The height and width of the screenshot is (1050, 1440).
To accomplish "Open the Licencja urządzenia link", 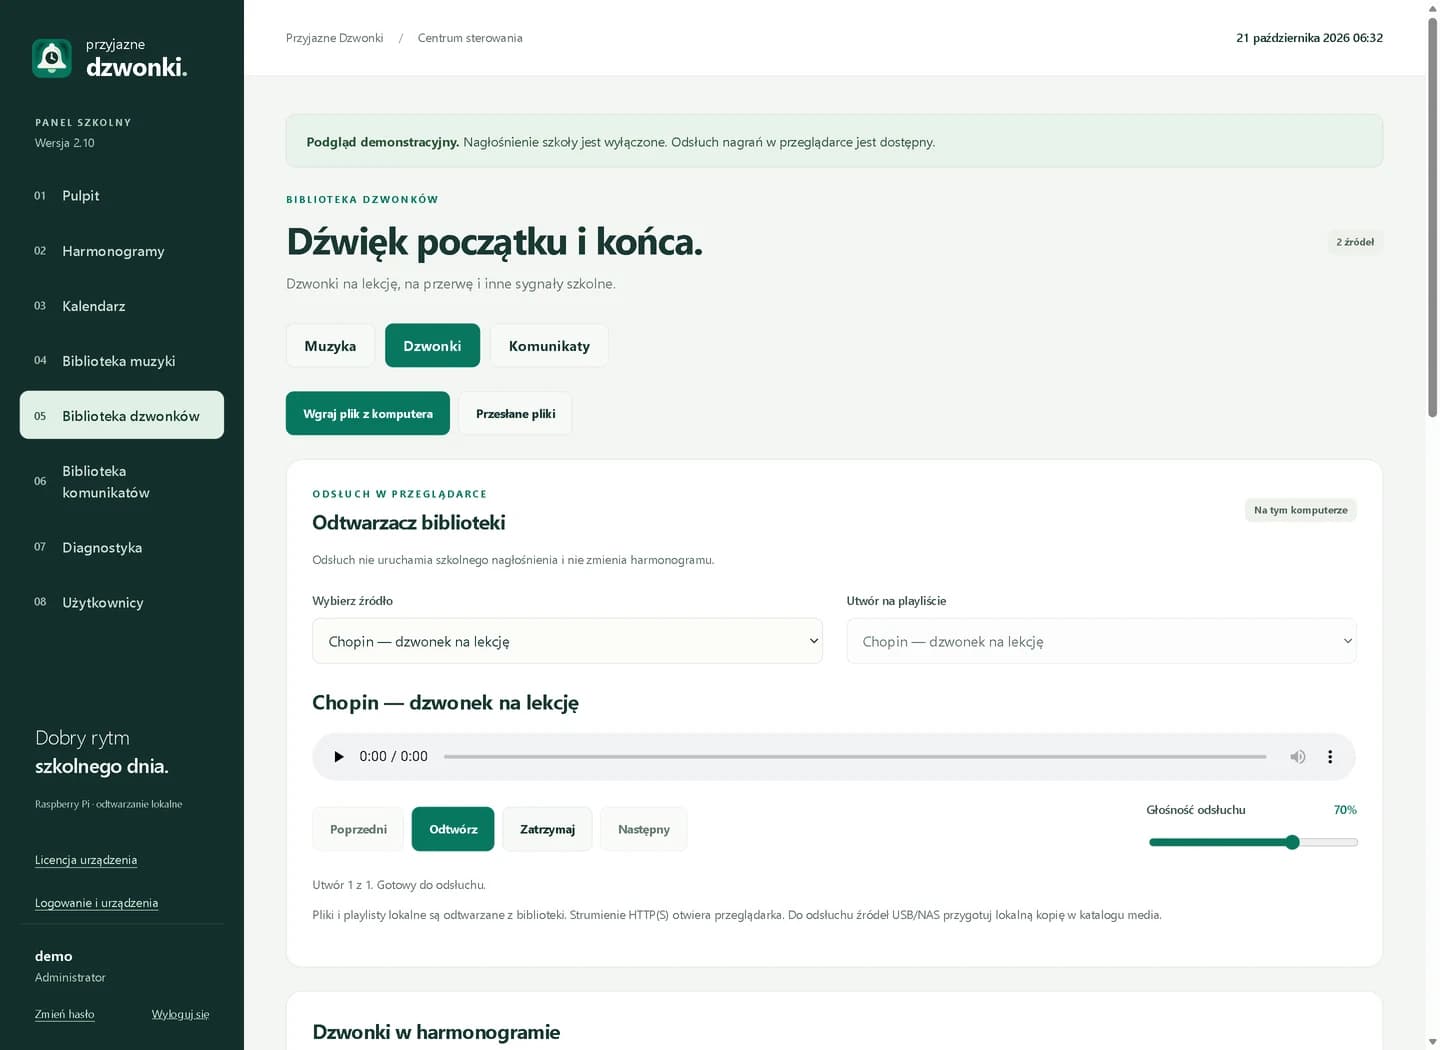I will tap(86, 860).
